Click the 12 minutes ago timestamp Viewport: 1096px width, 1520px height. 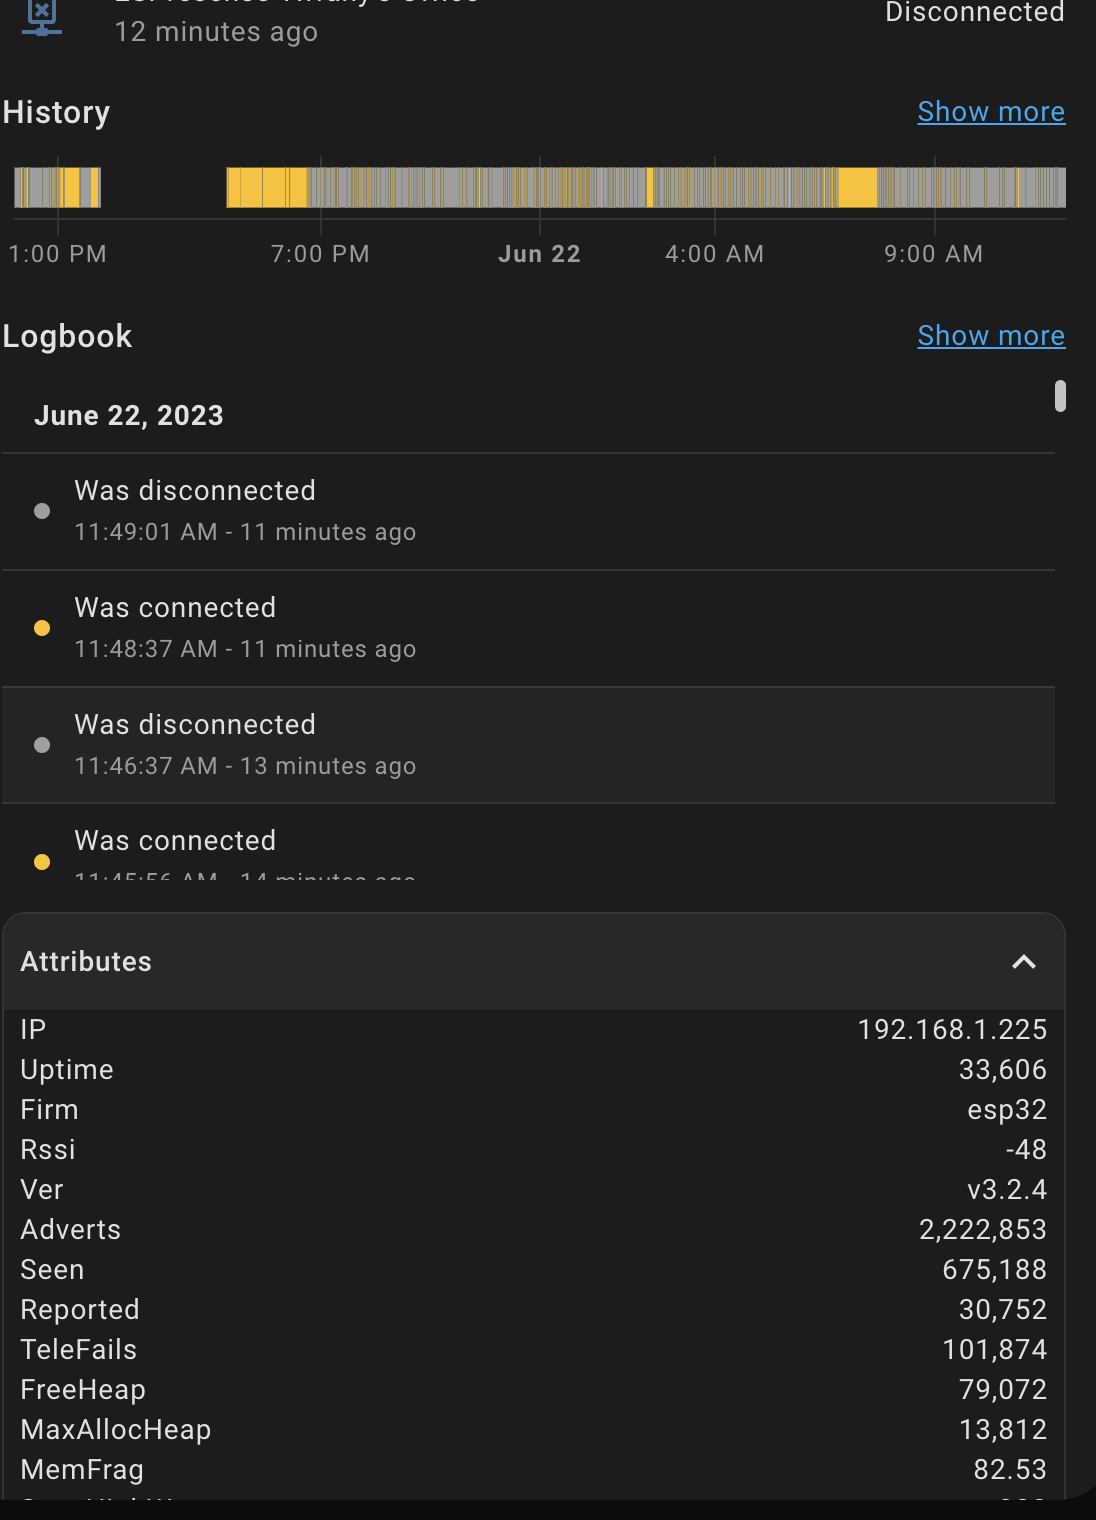coord(217,32)
